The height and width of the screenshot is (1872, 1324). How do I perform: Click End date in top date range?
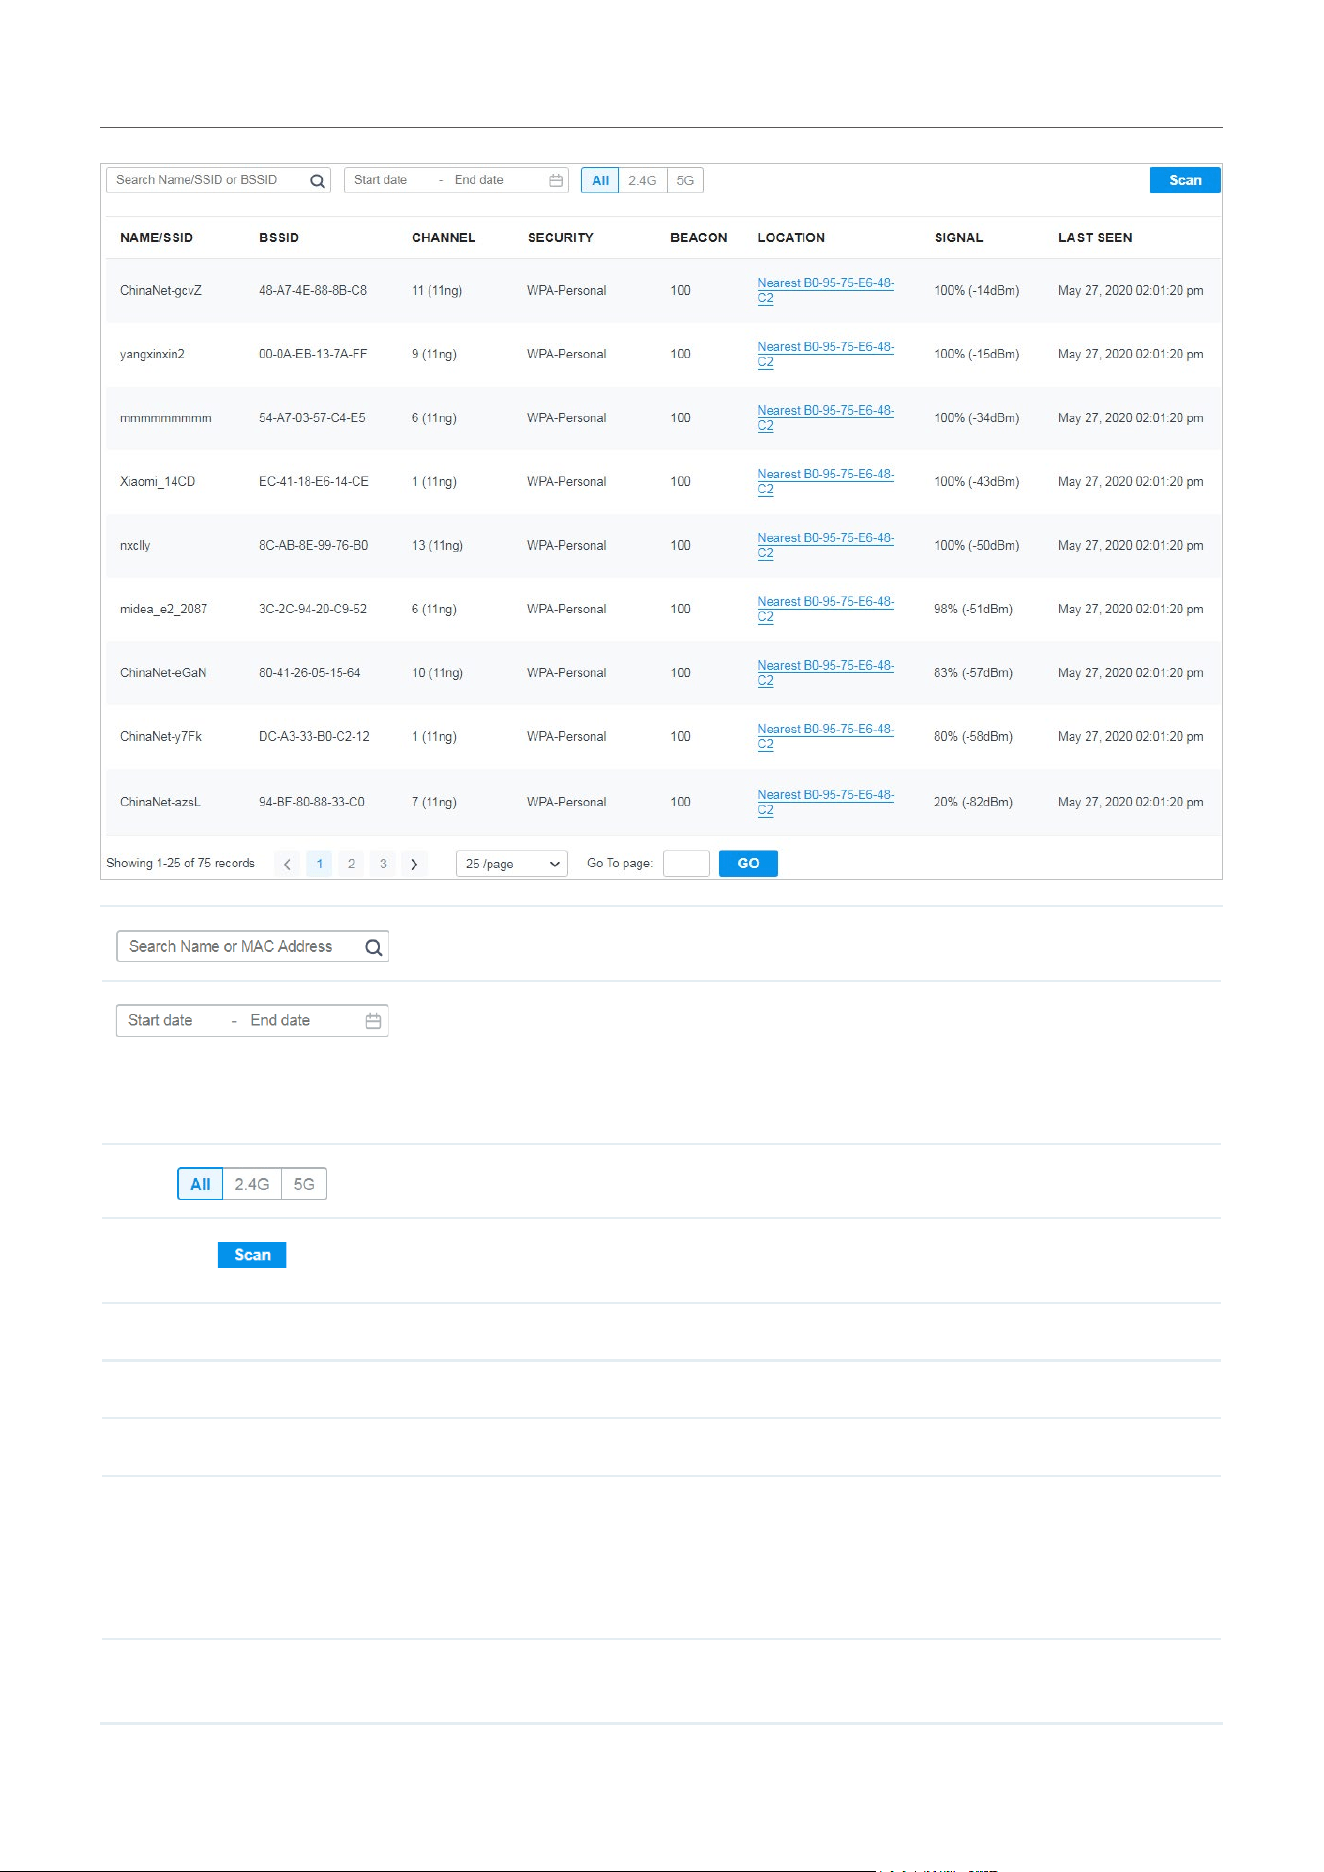[x=479, y=180]
